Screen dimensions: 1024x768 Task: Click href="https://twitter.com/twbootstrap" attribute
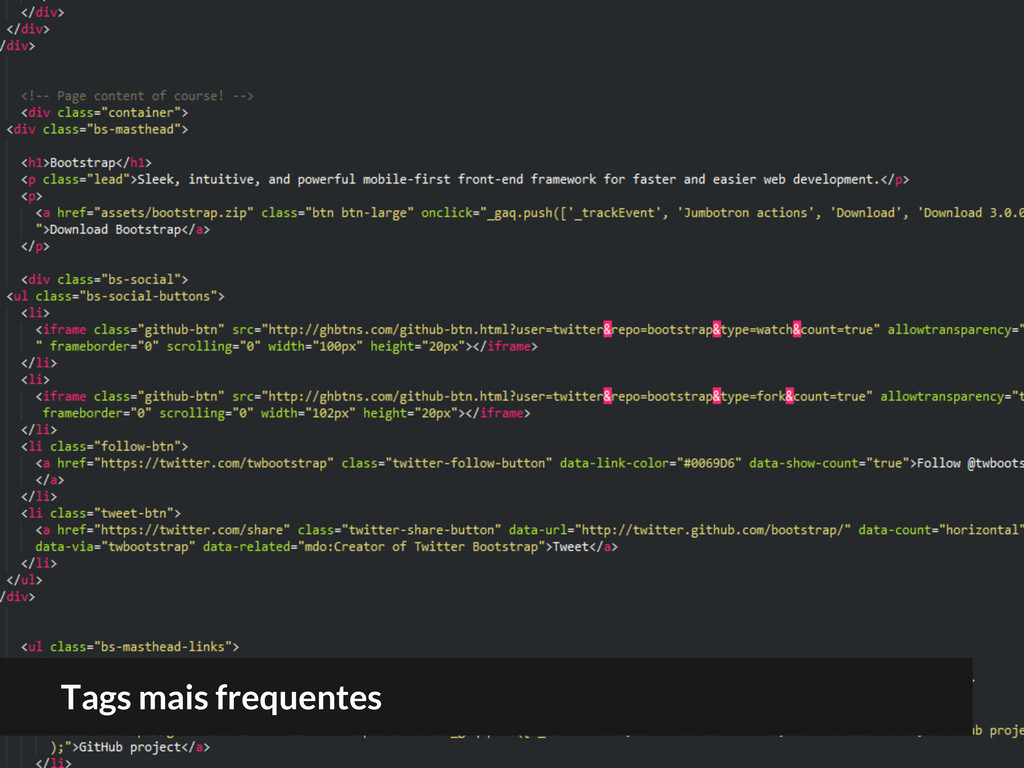pos(195,463)
